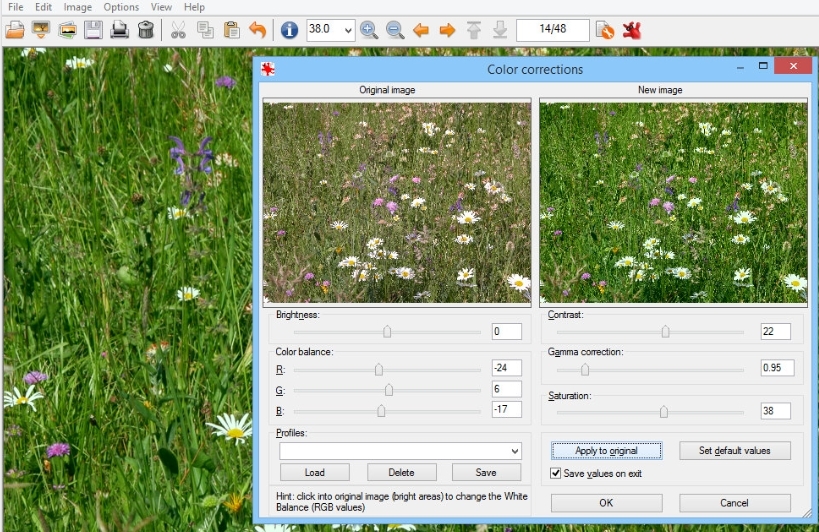Click the B color balance slider handle
Image resolution: width=819 pixels, height=532 pixels.
(381, 411)
